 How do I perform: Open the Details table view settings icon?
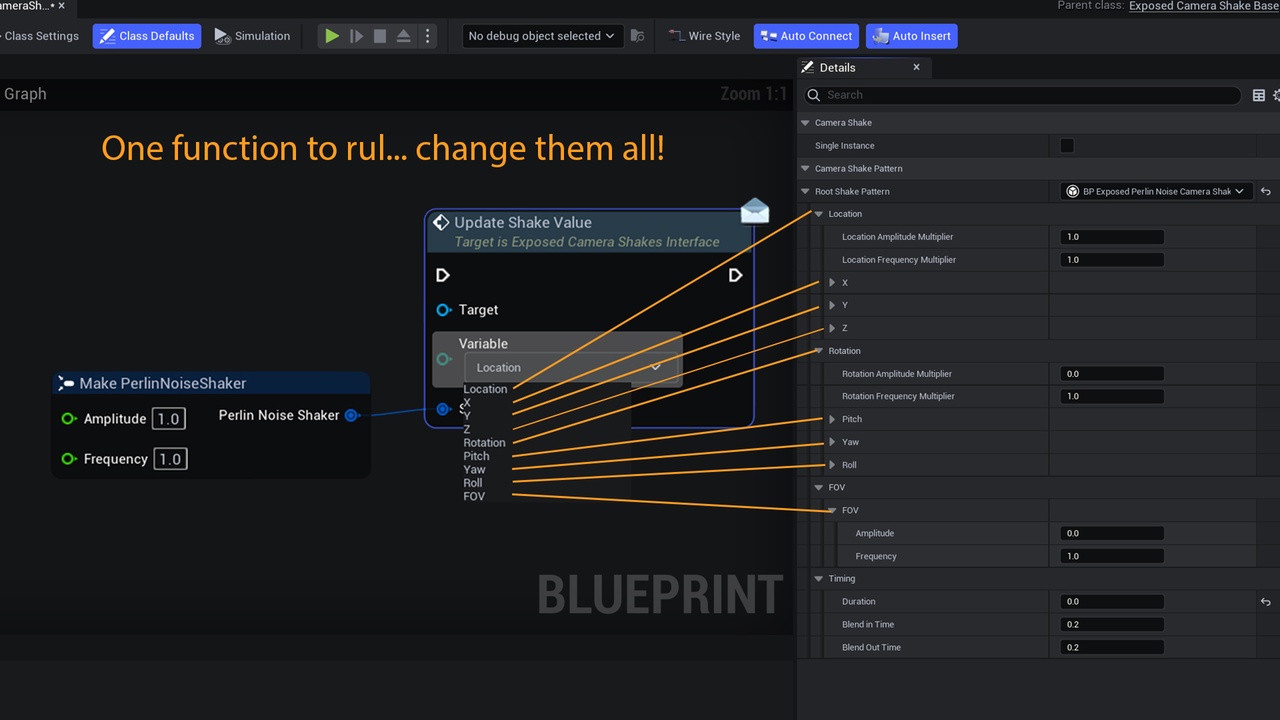[x=1259, y=95]
